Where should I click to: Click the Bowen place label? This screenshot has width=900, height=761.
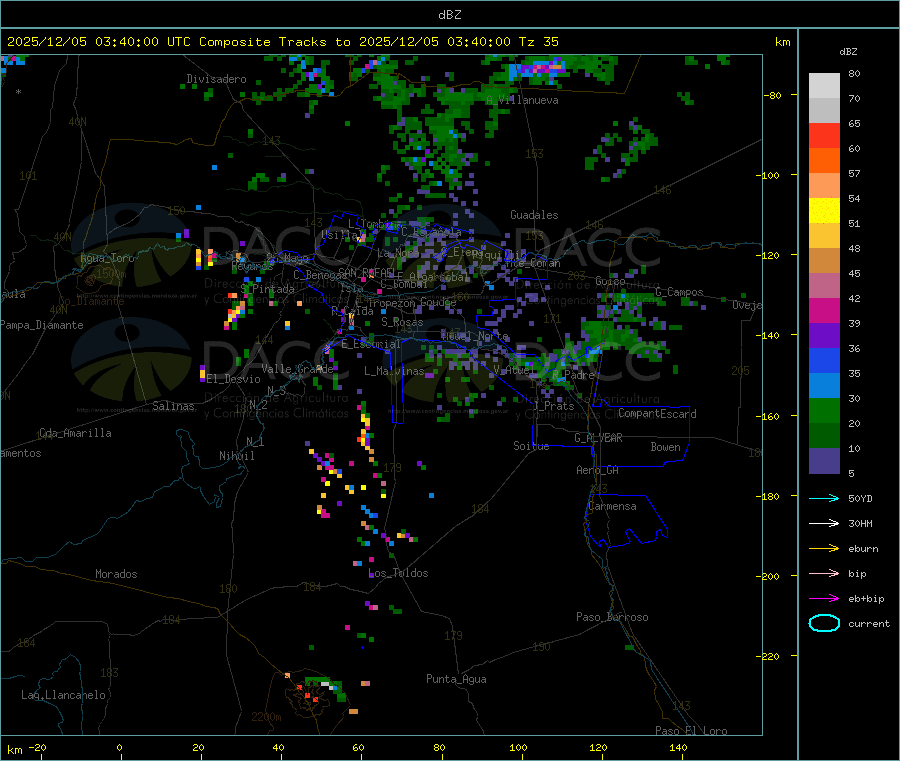tap(665, 447)
